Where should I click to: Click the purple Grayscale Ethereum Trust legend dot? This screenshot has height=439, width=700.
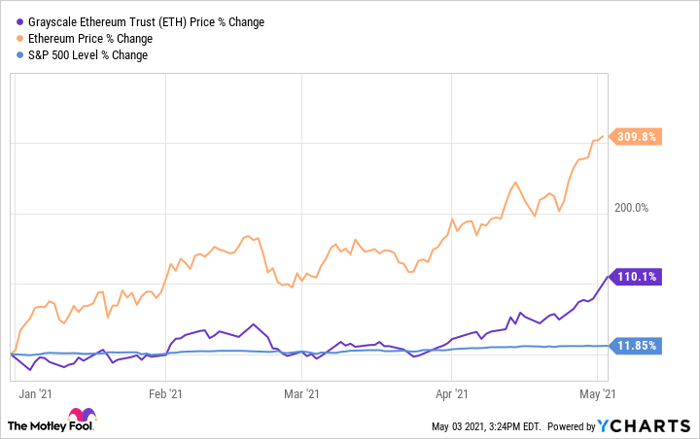click(19, 22)
